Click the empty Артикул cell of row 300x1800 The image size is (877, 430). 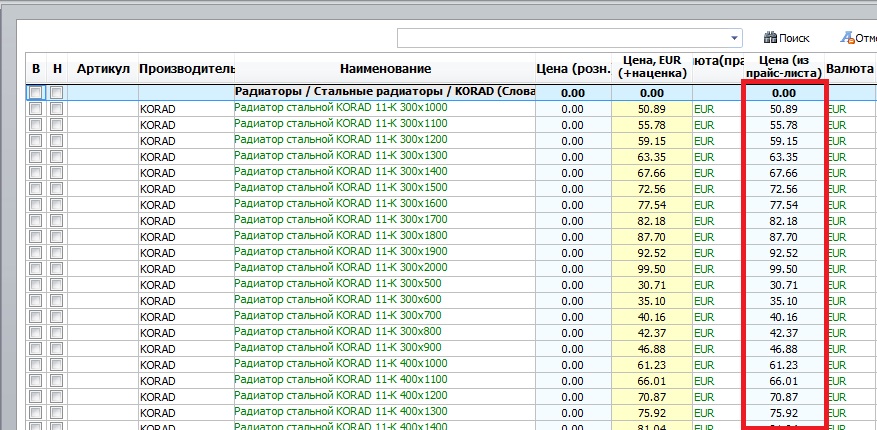point(103,237)
